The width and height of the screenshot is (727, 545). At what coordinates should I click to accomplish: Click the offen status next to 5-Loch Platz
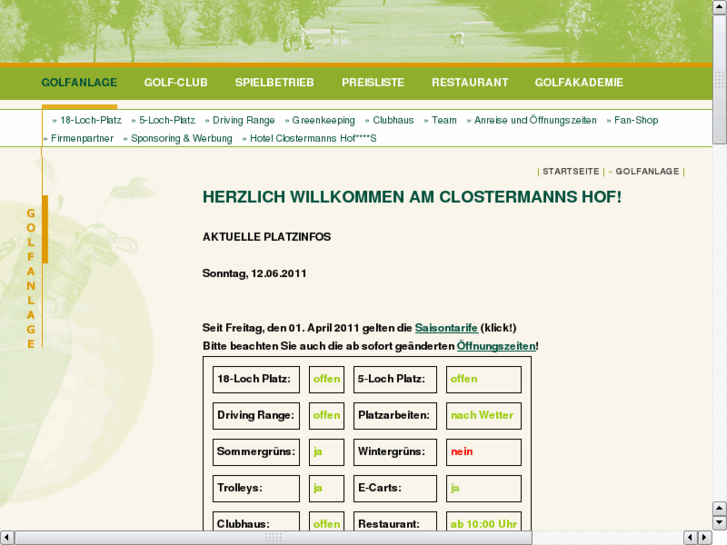tap(484, 379)
